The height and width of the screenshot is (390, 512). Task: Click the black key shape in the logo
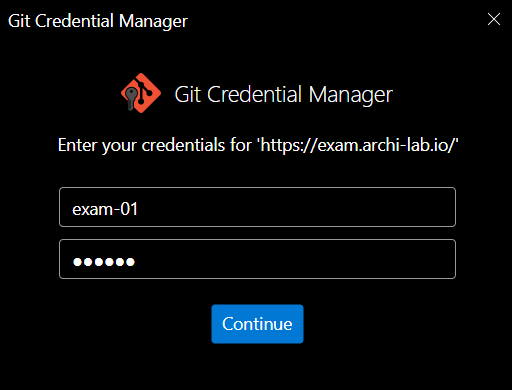[131, 98]
